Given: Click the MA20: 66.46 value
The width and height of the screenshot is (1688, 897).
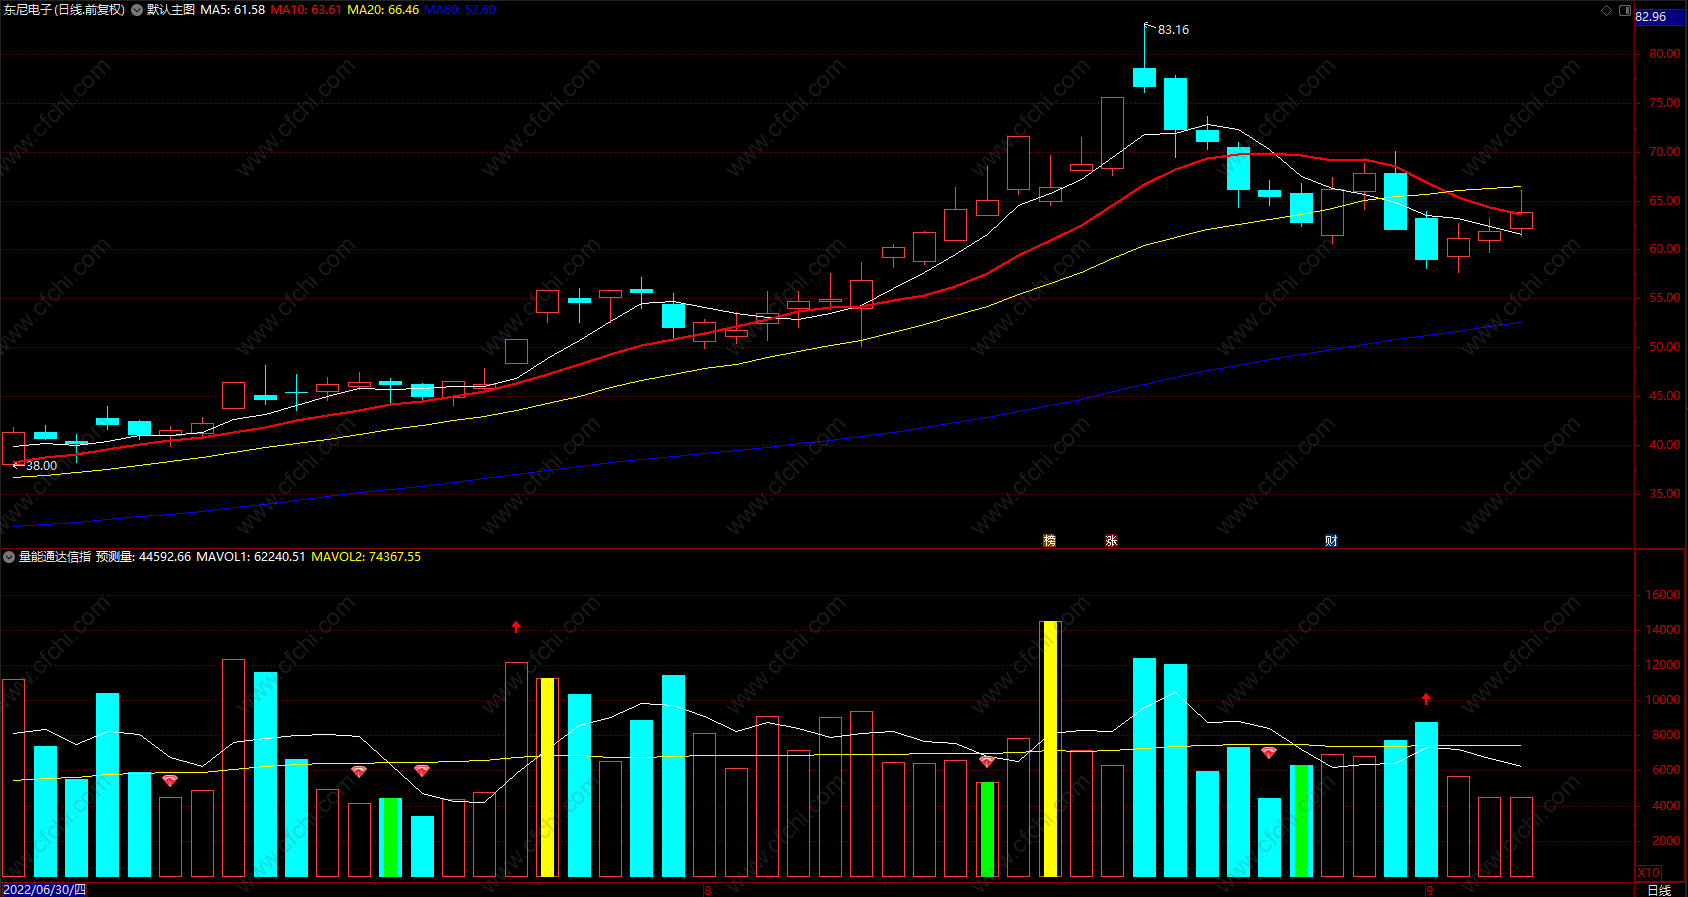Looking at the screenshot, I should 383,10.
